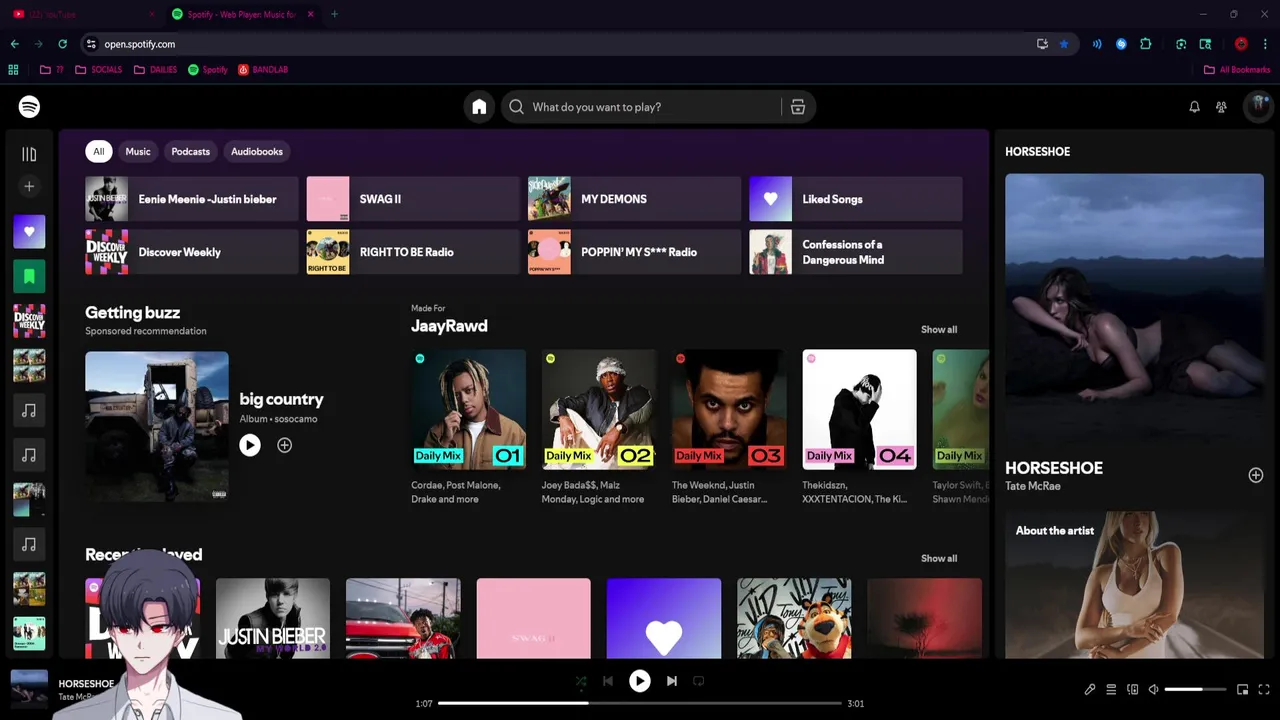Seek on the song progress bar
Screen dimensions: 1280x720
click(x=640, y=703)
